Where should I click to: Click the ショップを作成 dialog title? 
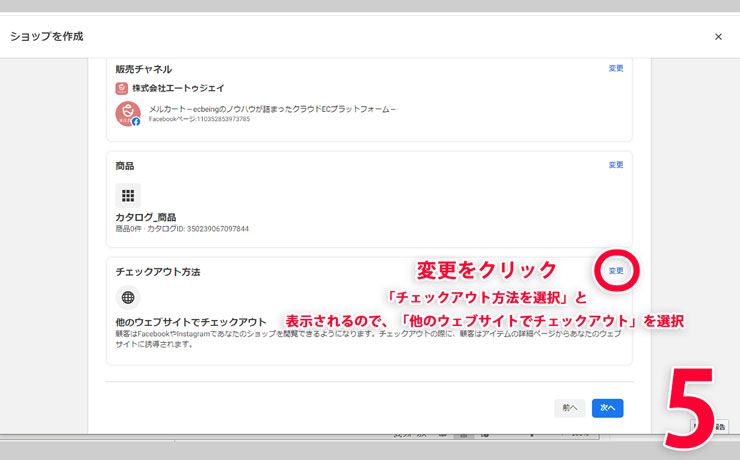point(47,36)
